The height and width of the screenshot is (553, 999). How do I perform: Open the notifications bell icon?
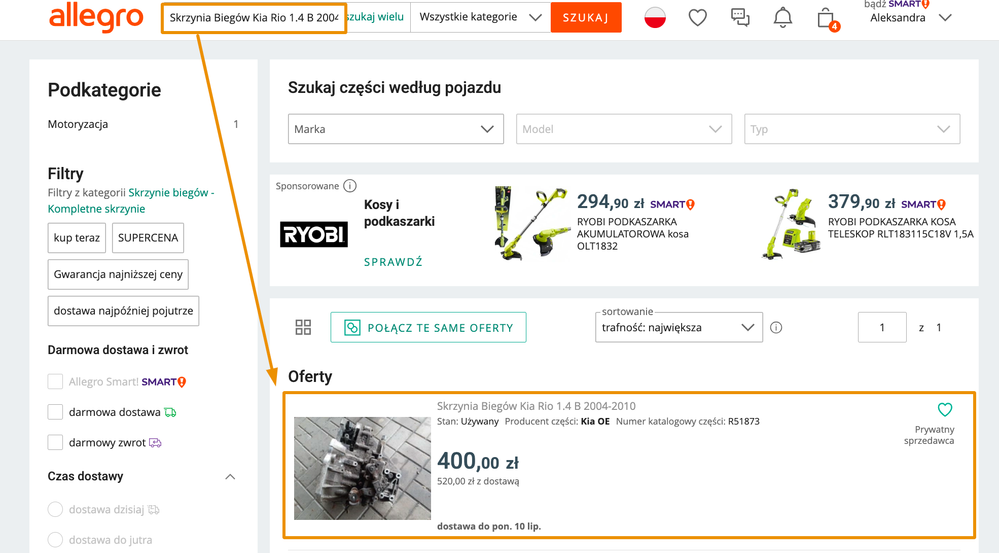(x=782, y=18)
